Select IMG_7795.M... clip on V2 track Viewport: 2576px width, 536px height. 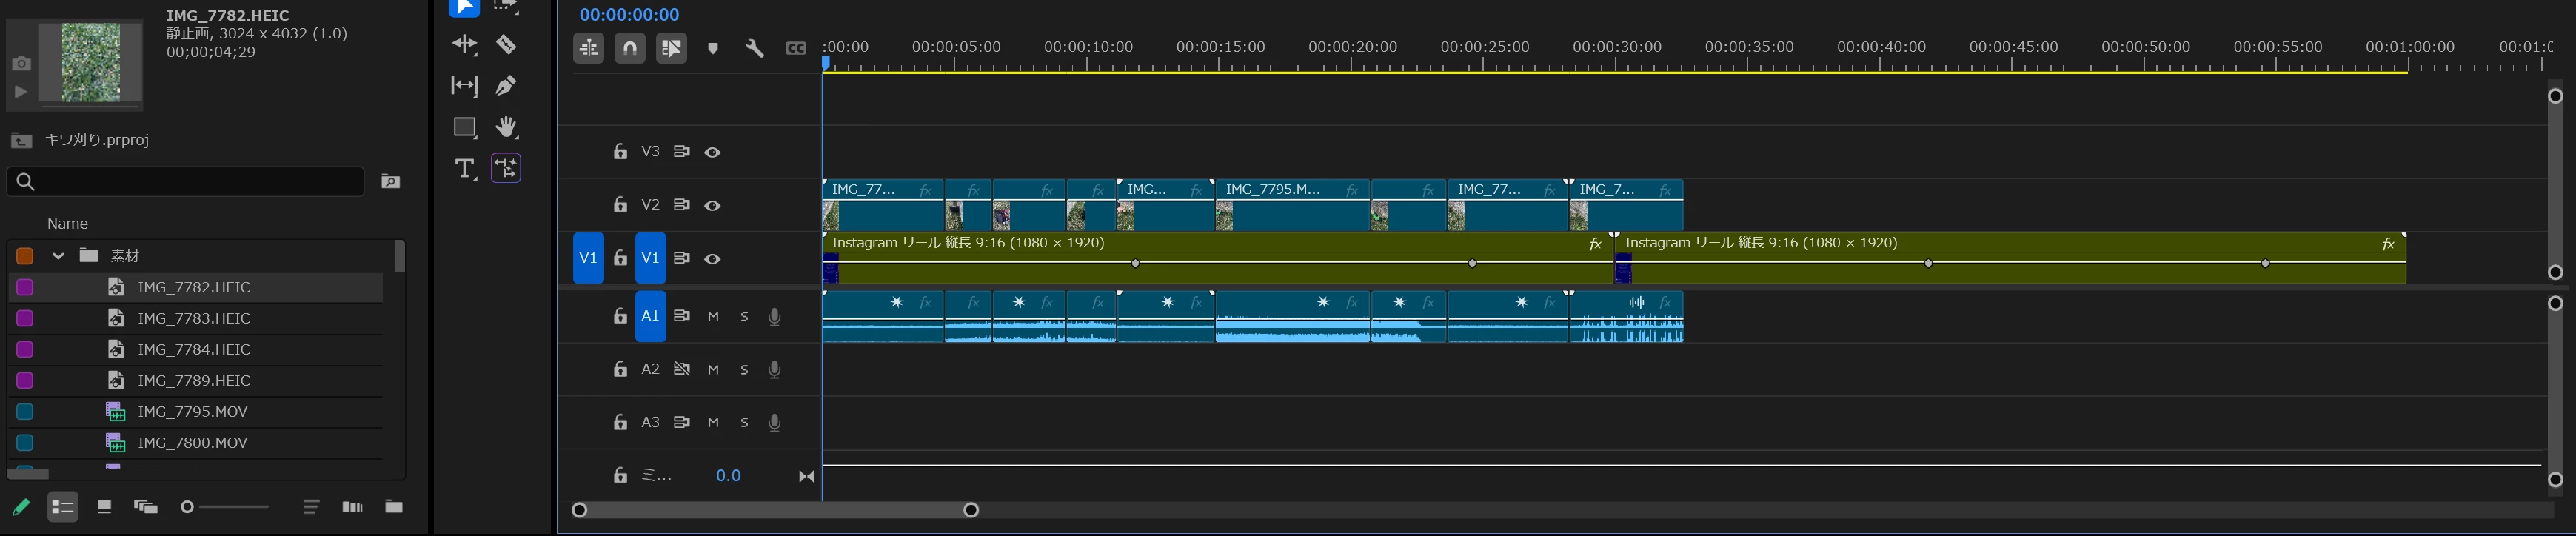tap(1292, 205)
